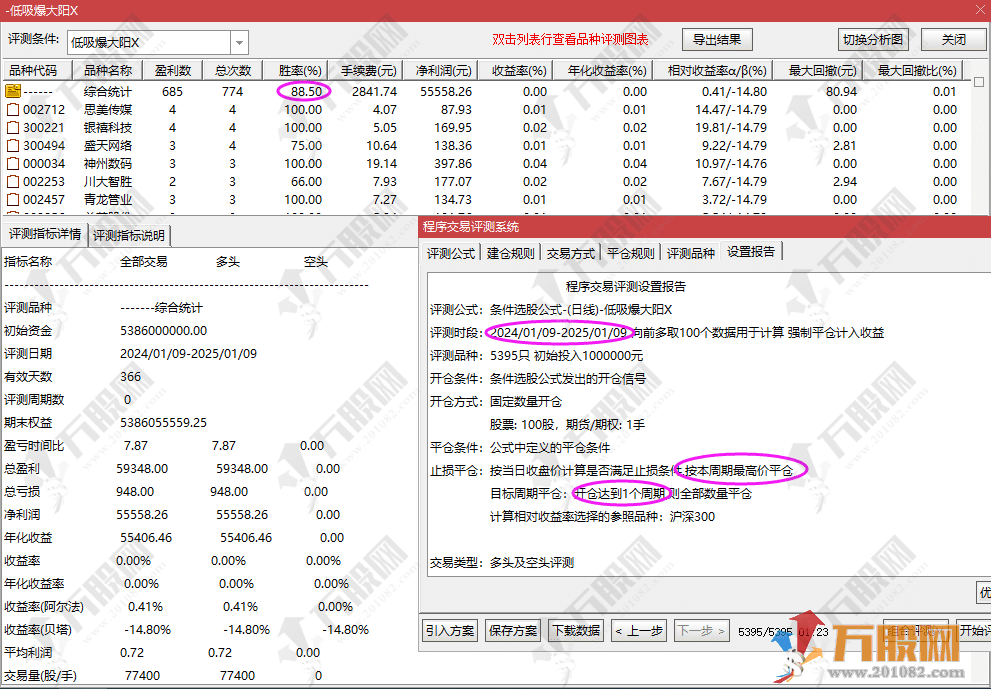
Task: Sort by the 总次数 column header
Action: (233, 70)
